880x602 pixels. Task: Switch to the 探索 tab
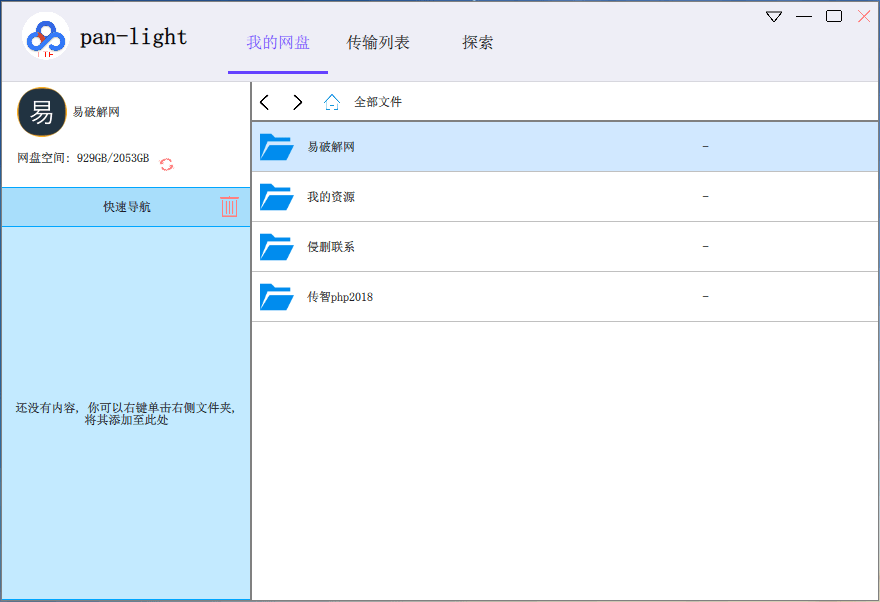pyautogui.click(x=477, y=43)
